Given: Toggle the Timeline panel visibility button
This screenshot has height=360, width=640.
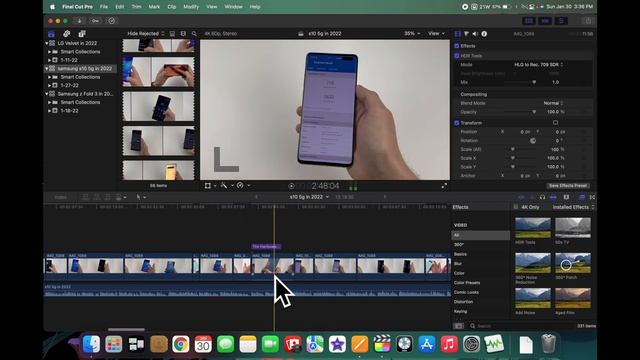Looking at the screenshot, I should click(545, 21).
